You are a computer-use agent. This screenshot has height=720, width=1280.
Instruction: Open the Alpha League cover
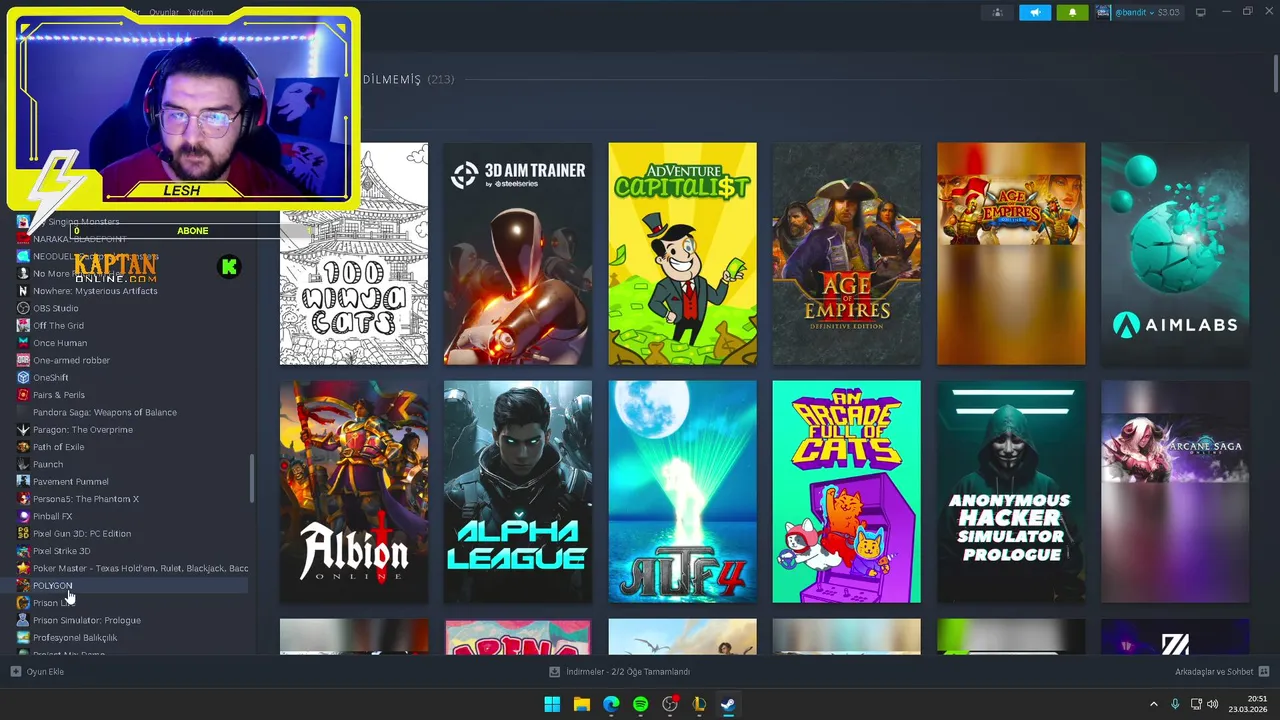click(518, 492)
